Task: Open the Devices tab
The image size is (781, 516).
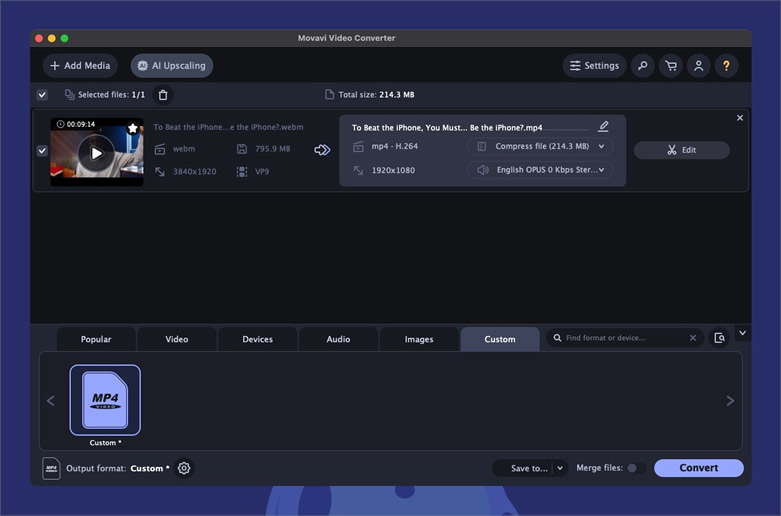Action: [258, 339]
